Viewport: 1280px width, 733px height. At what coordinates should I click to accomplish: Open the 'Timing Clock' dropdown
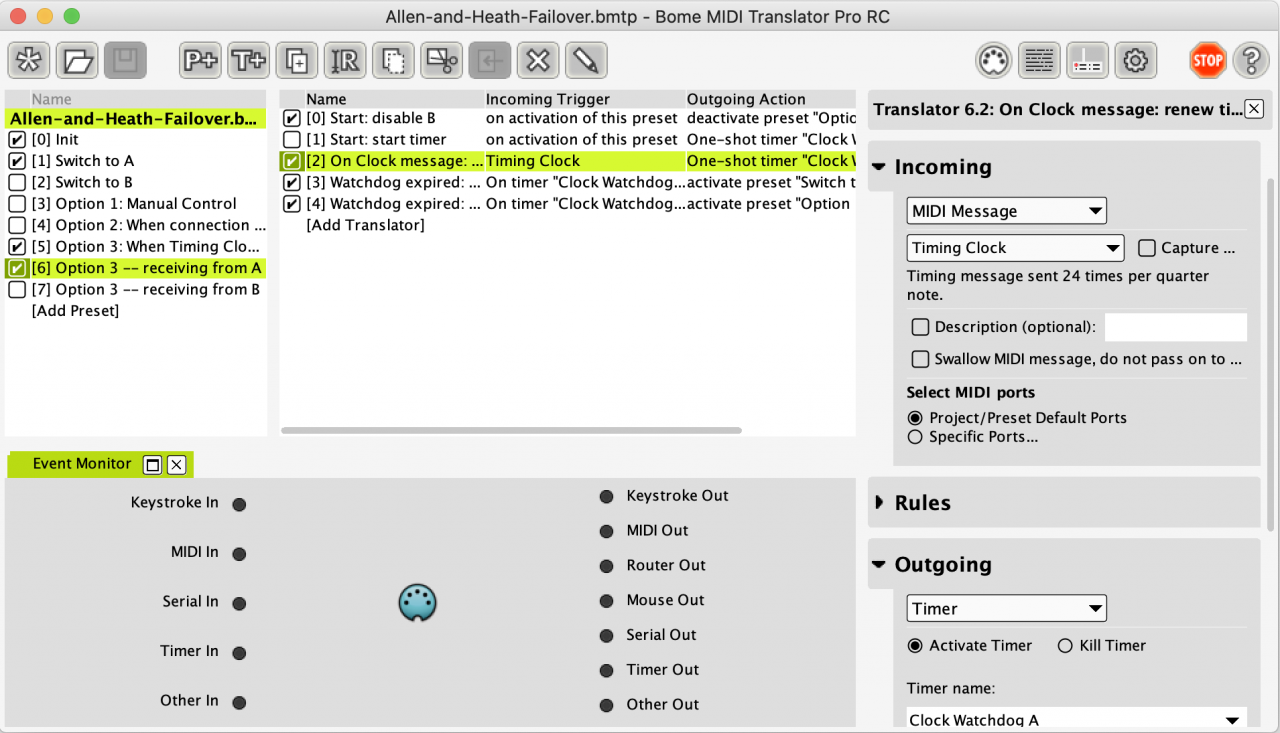[1015, 248]
